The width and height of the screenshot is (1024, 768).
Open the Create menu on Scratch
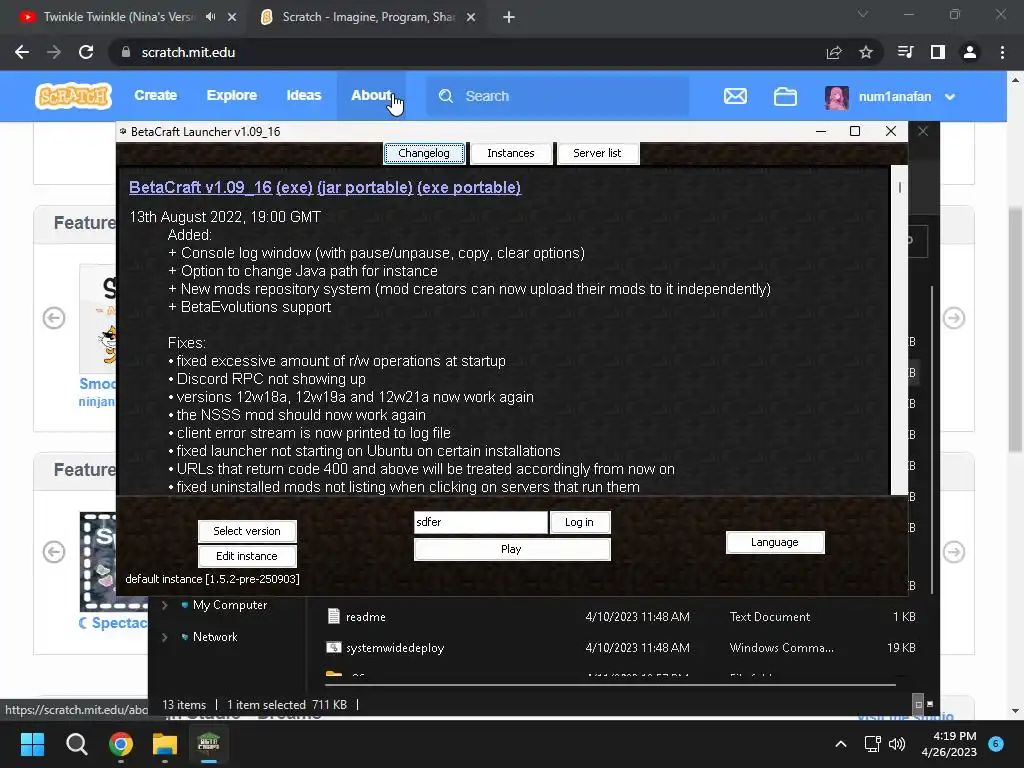coord(155,95)
